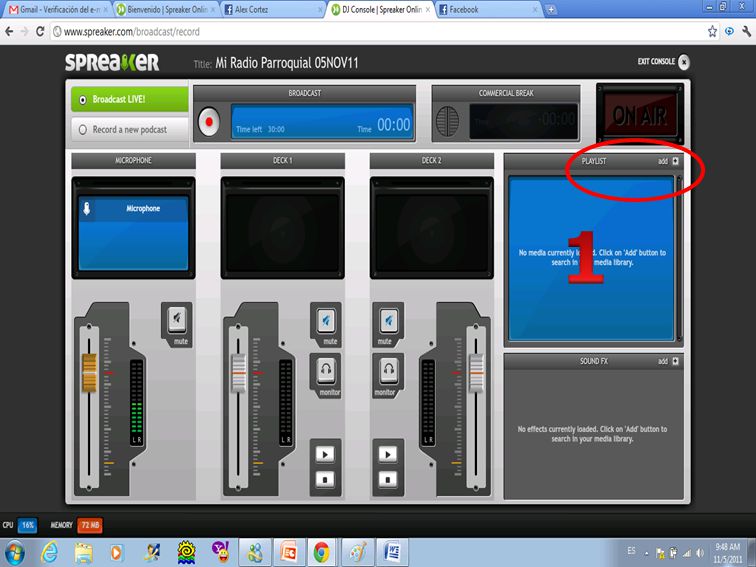Click the playlist panel vertical scrollbar
The image size is (756, 567).
click(x=679, y=258)
